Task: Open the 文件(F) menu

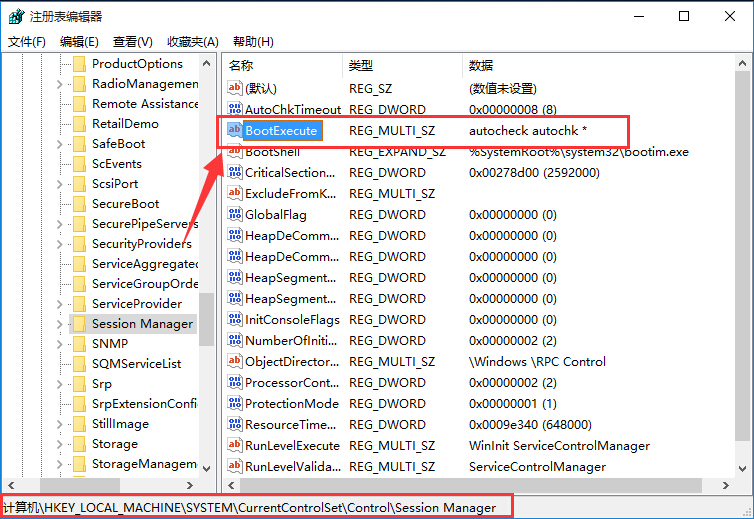Action: (27, 41)
